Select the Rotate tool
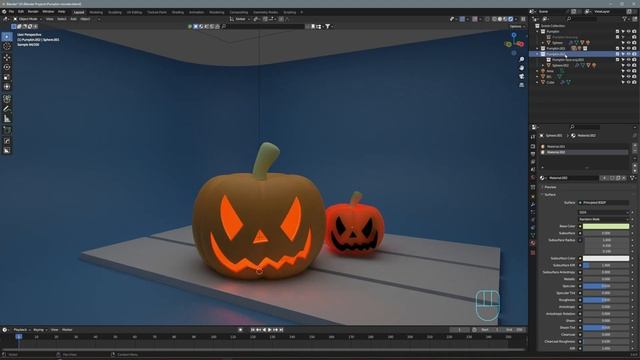640x360 pixels. pos(7,67)
